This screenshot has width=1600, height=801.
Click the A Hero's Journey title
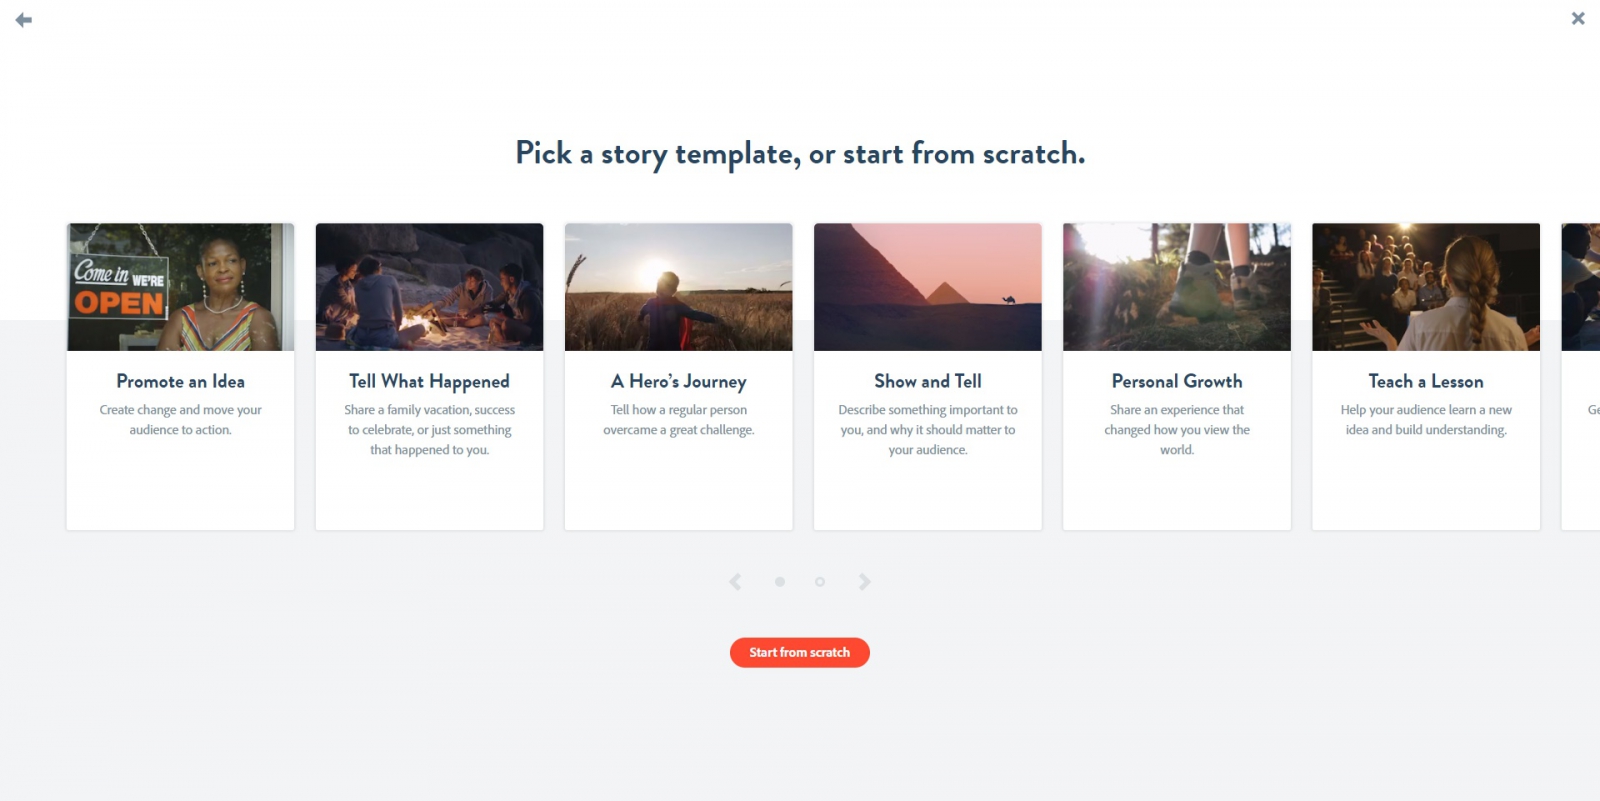click(x=678, y=381)
